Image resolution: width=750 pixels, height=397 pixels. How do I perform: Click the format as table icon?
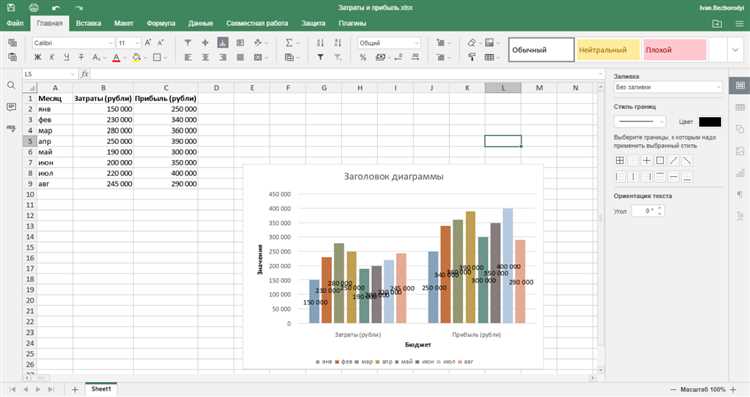[x=489, y=57]
